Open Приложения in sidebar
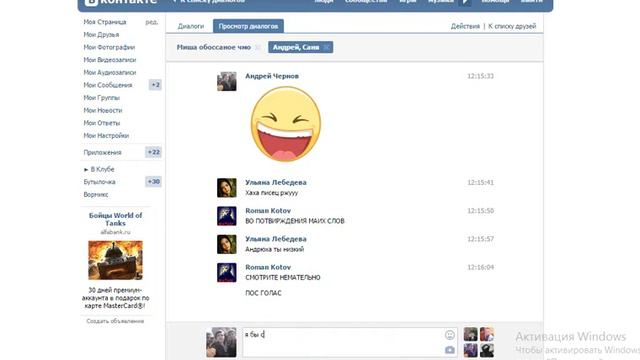Screen dimensions: 640x360 (x=102, y=153)
